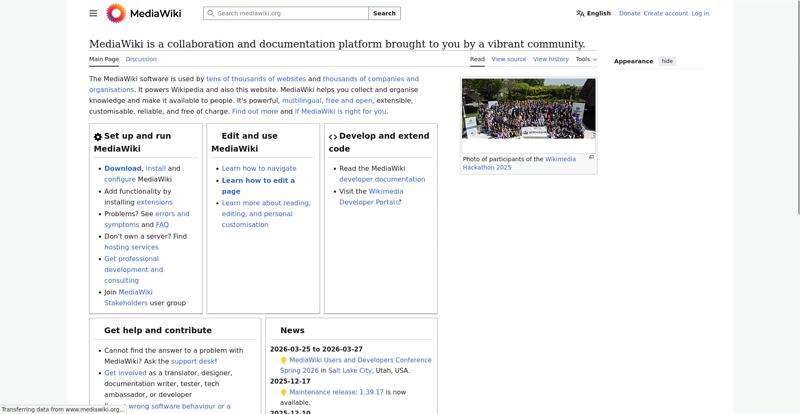Hide the Appearance panel
Screen dimensions: 800x414
[667, 61]
